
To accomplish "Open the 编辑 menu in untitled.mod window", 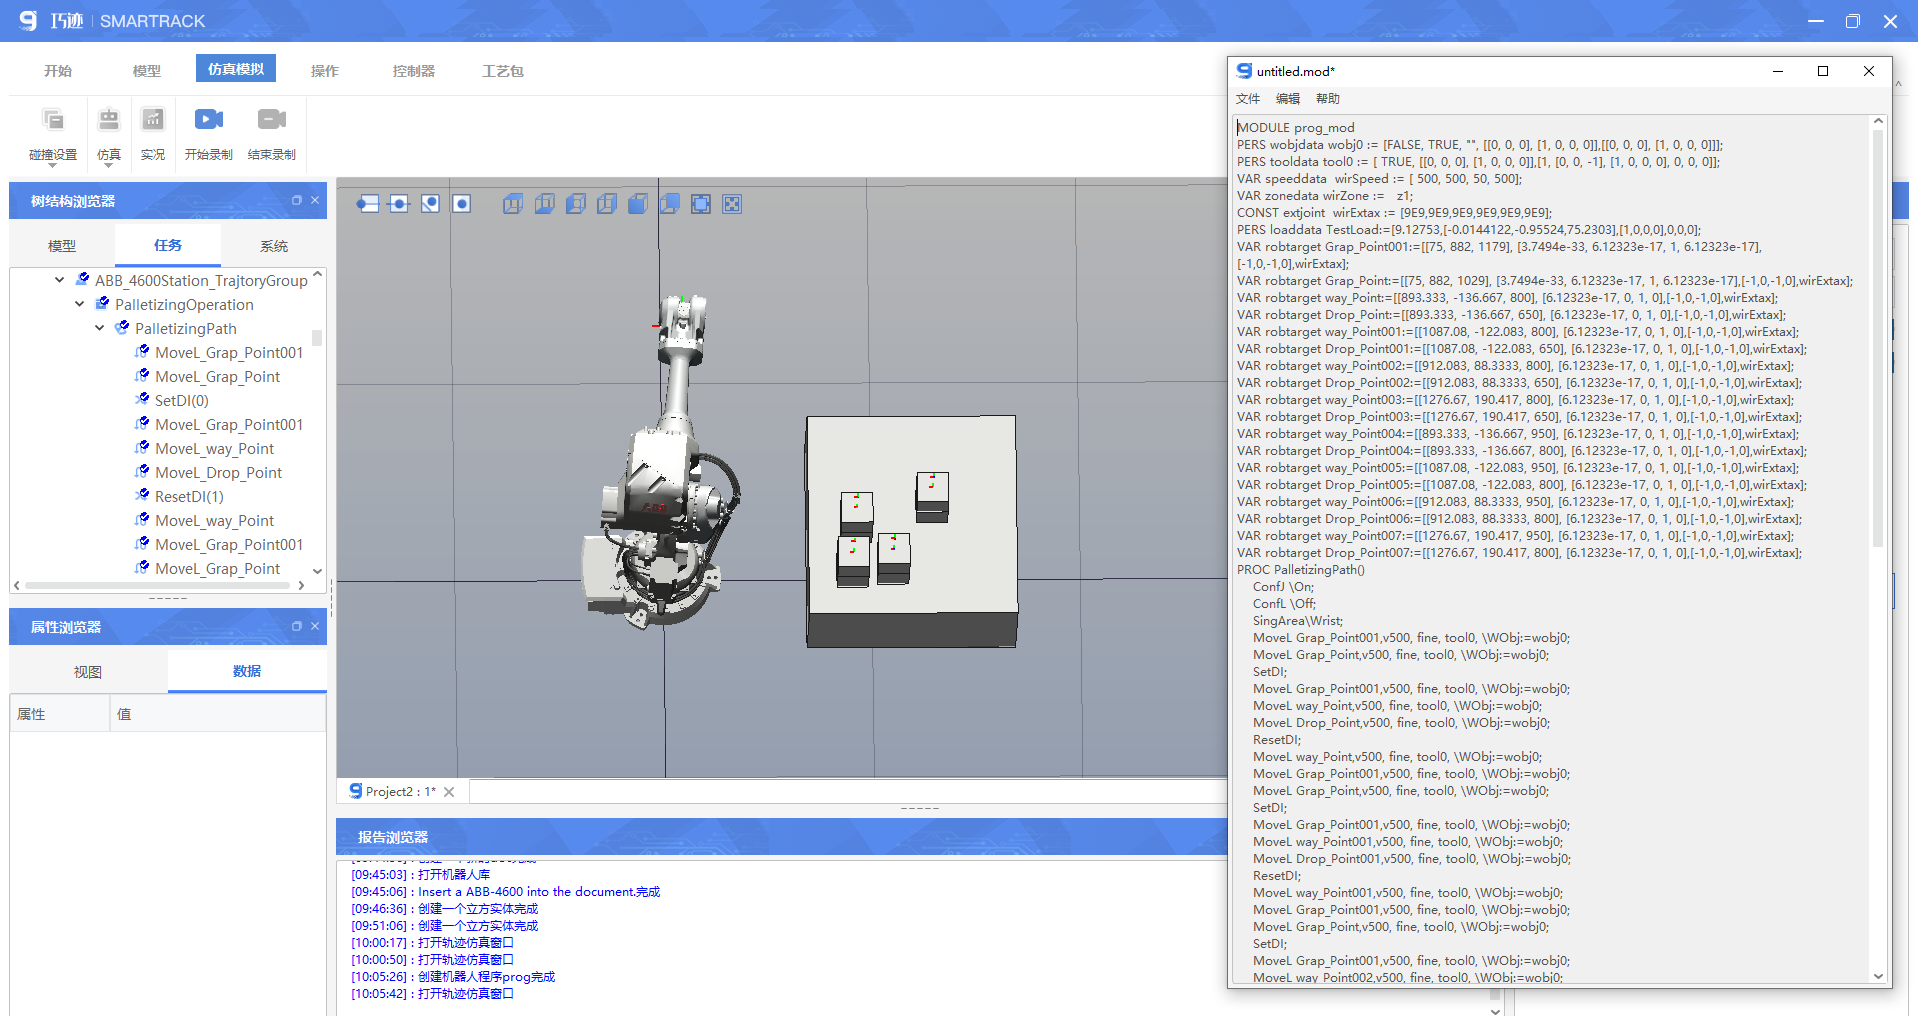I will (1288, 99).
